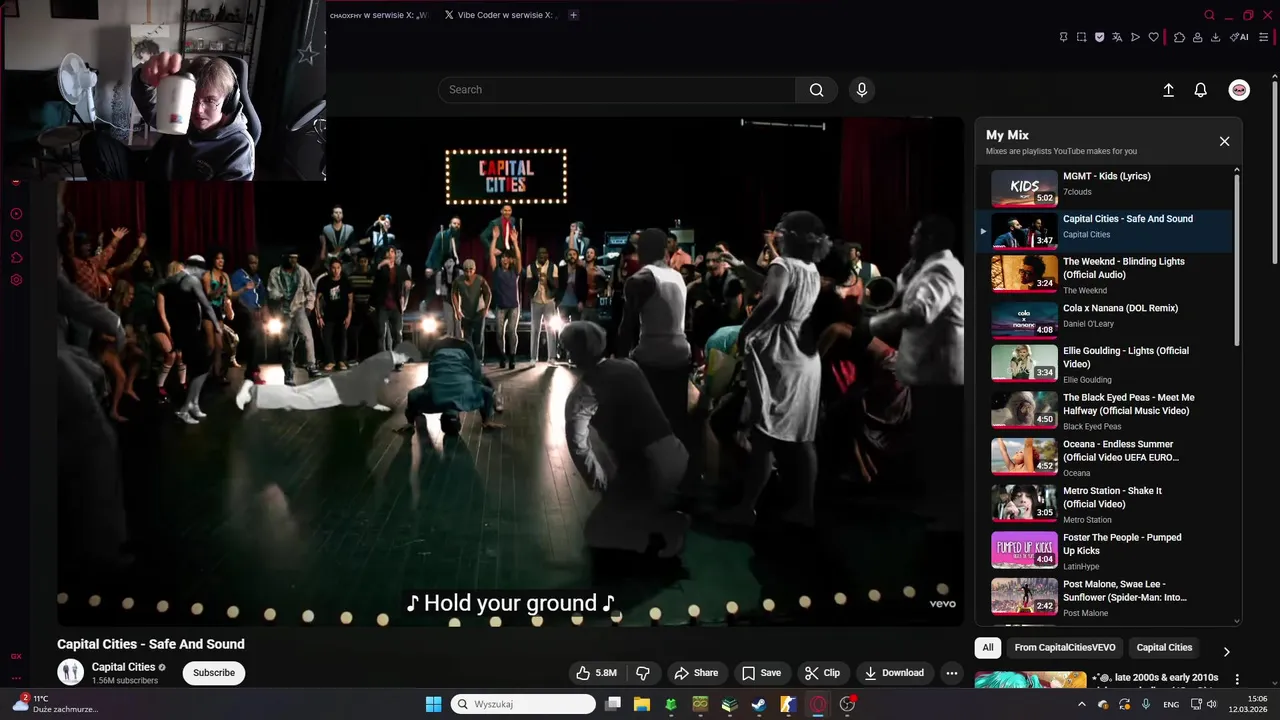Close the My Mix playlist panel
The height and width of the screenshot is (720, 1280).
click(1224, 141)
